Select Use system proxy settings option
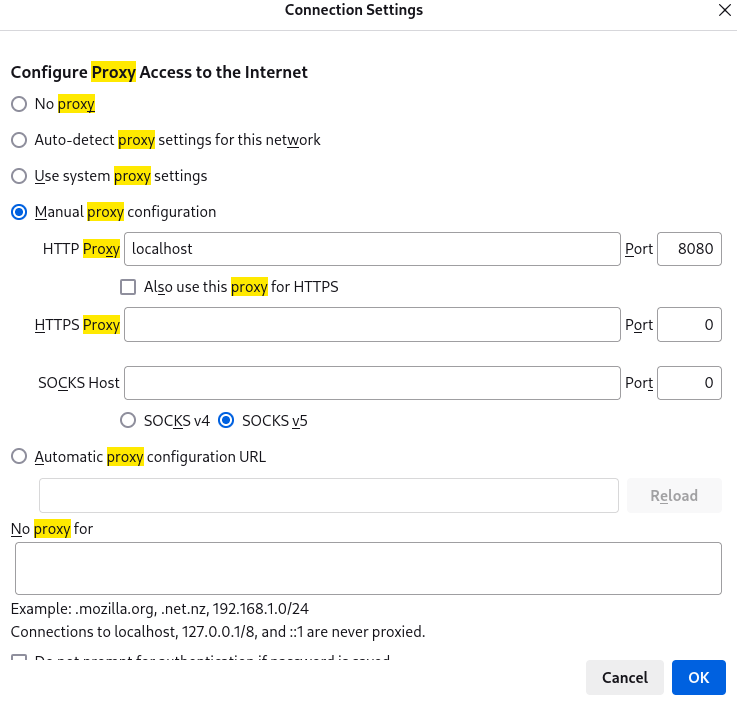737x702 pixels. [19, 176]
